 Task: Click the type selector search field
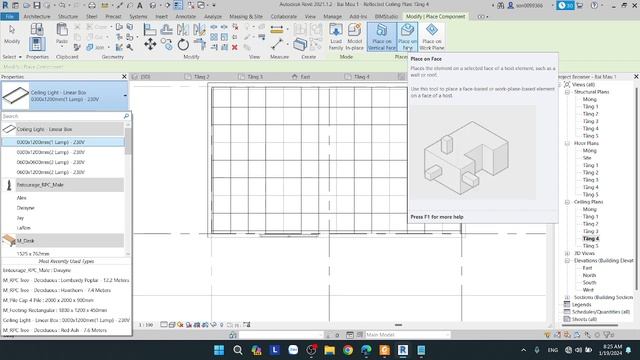tap(62, 116)
